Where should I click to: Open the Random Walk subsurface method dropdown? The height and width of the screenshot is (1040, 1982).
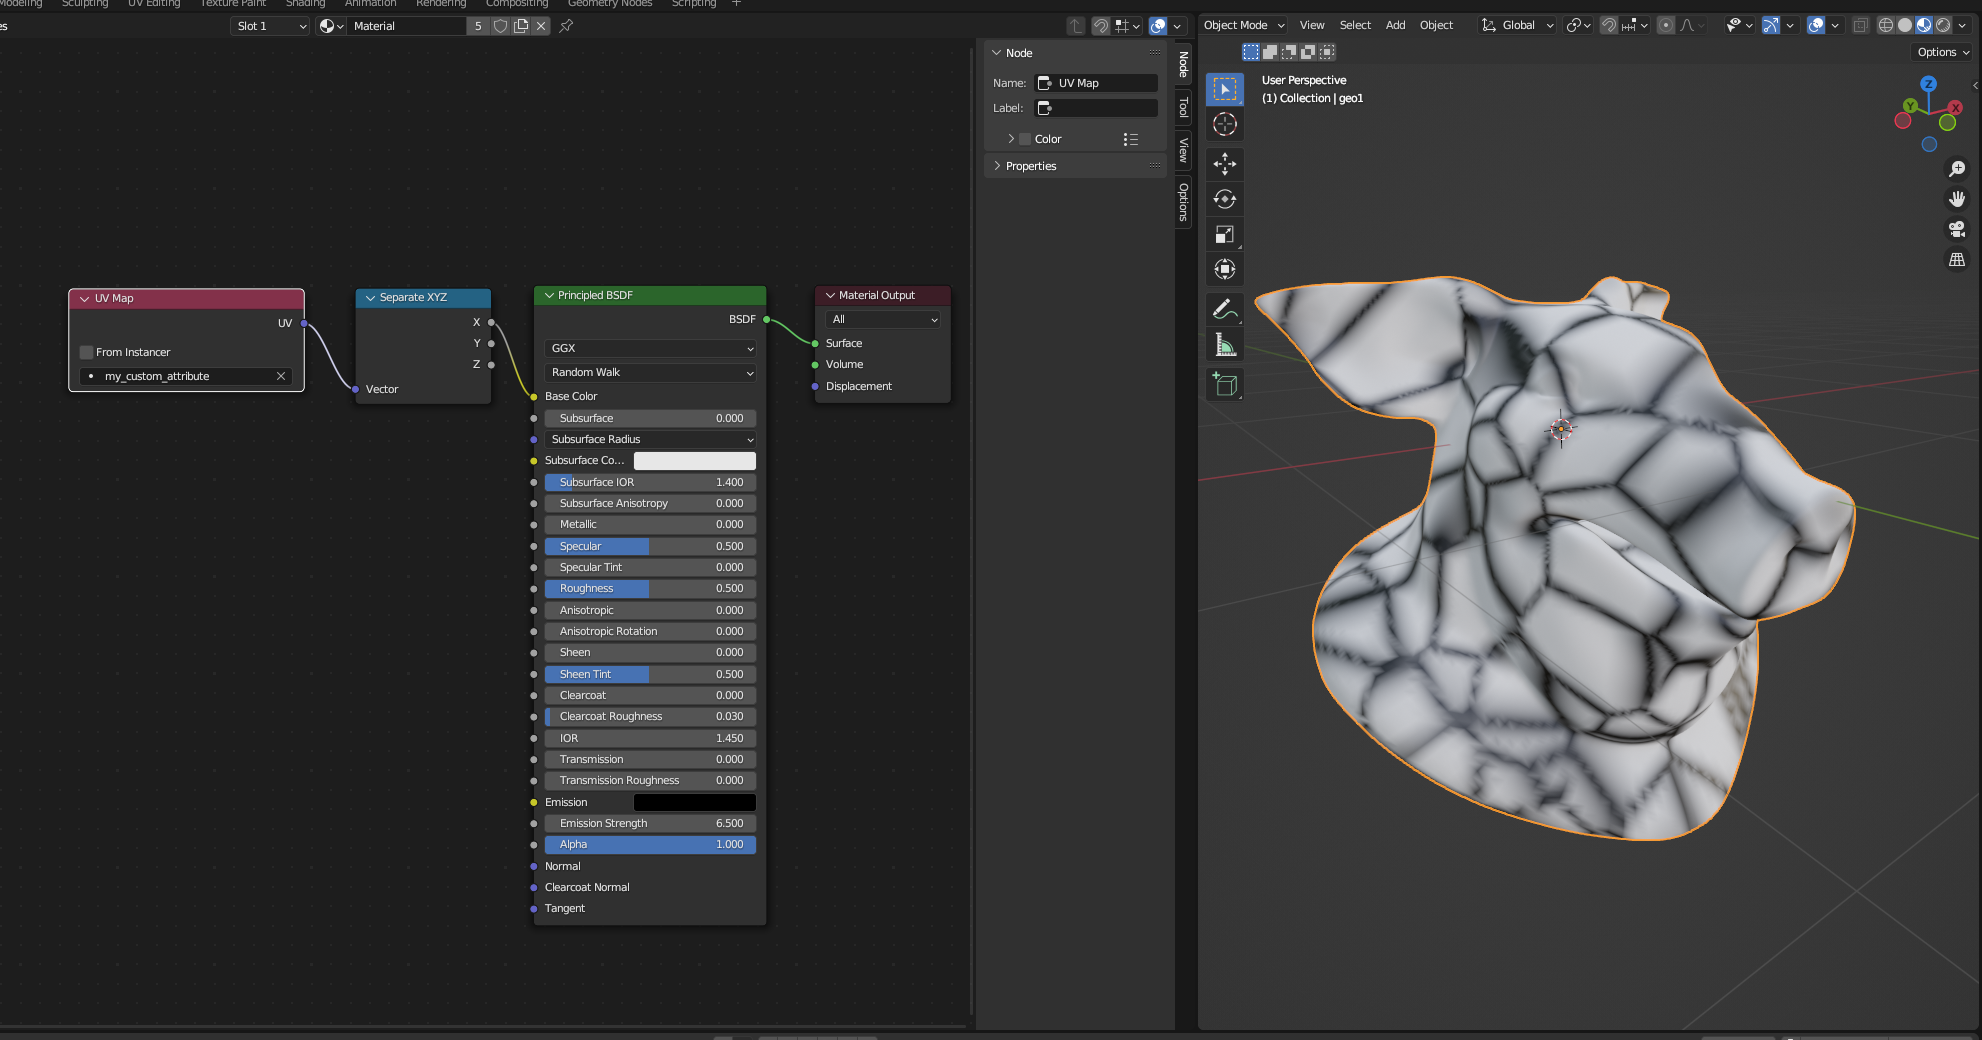pyautogui.click(x=649, y=372)
